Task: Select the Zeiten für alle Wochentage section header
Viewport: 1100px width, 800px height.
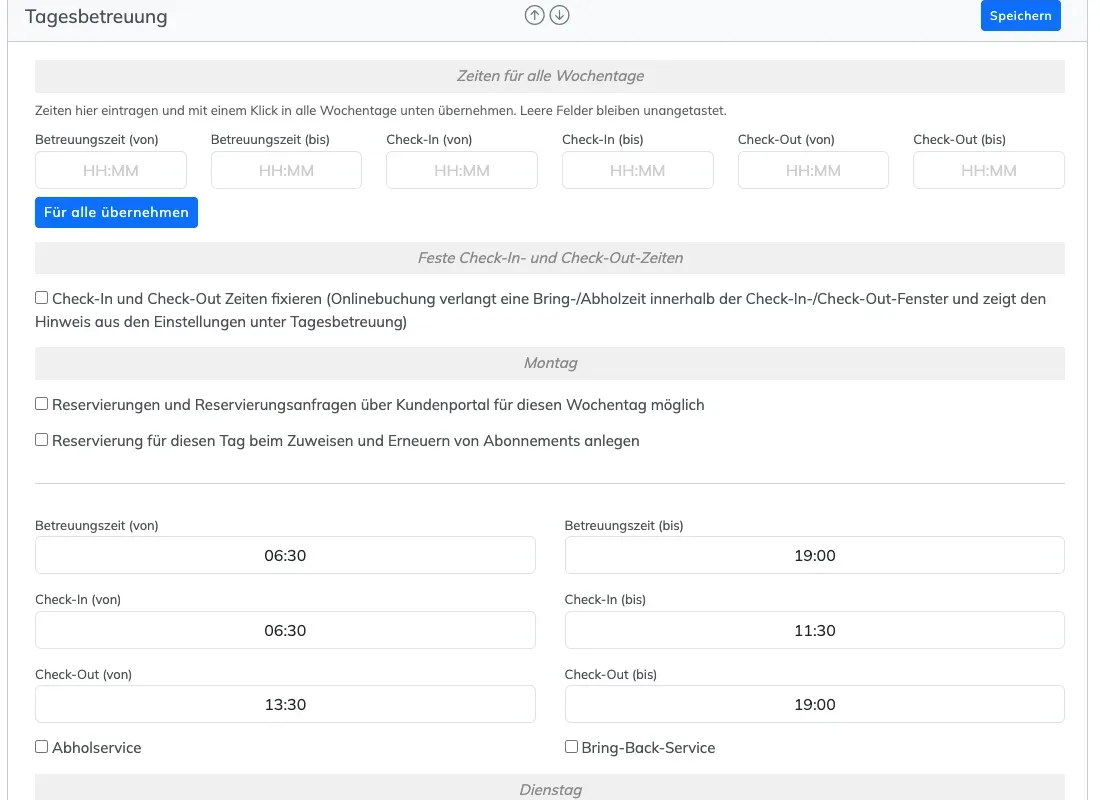Action: (x=550, y=76)
